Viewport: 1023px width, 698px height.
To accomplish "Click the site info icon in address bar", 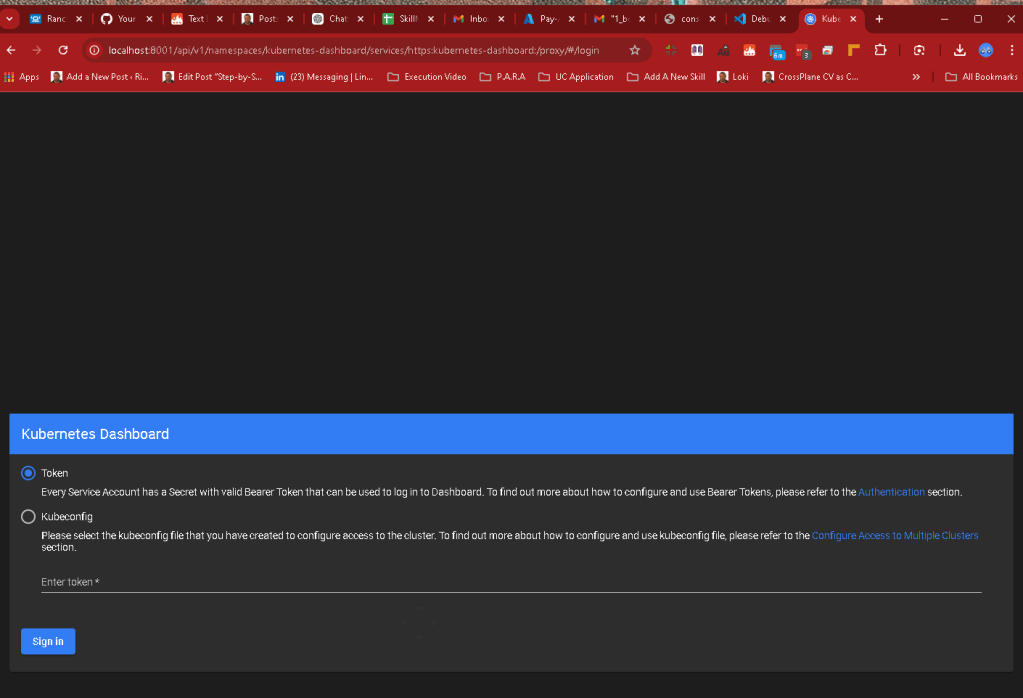I will click(x=95, y=50).
